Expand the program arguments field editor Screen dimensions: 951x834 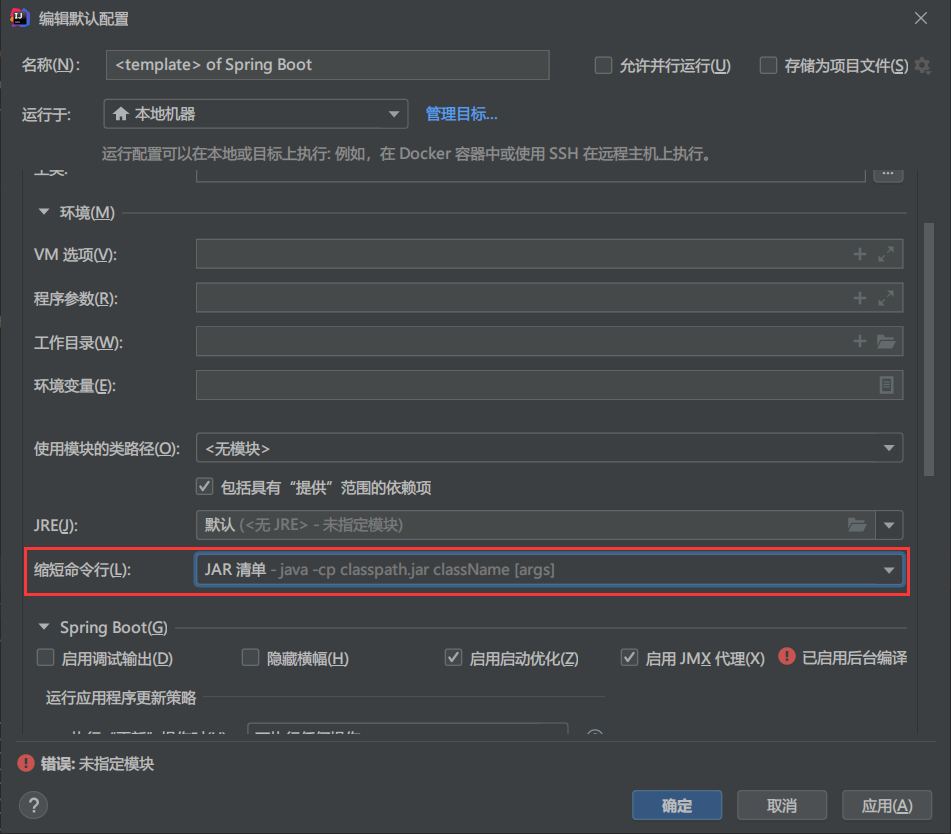(x=886, y=298)
